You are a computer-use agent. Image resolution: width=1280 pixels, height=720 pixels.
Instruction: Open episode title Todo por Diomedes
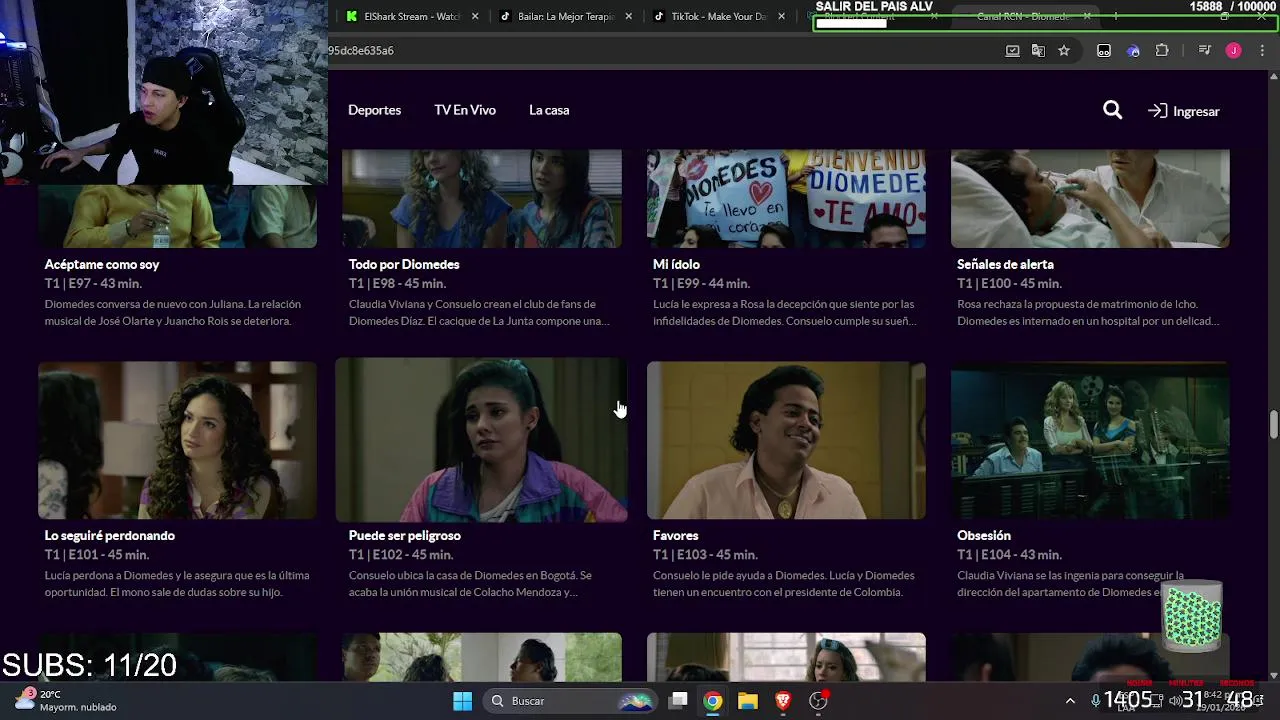[404, 264]
